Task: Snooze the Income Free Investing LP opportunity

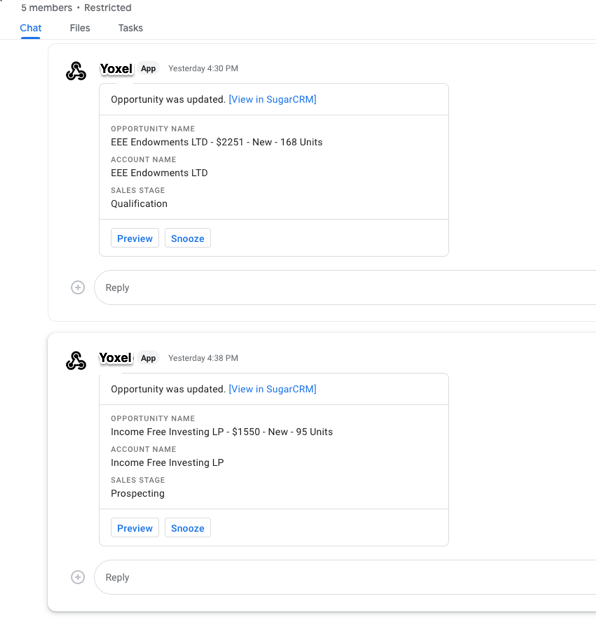Action: click(x=188, y=528)
